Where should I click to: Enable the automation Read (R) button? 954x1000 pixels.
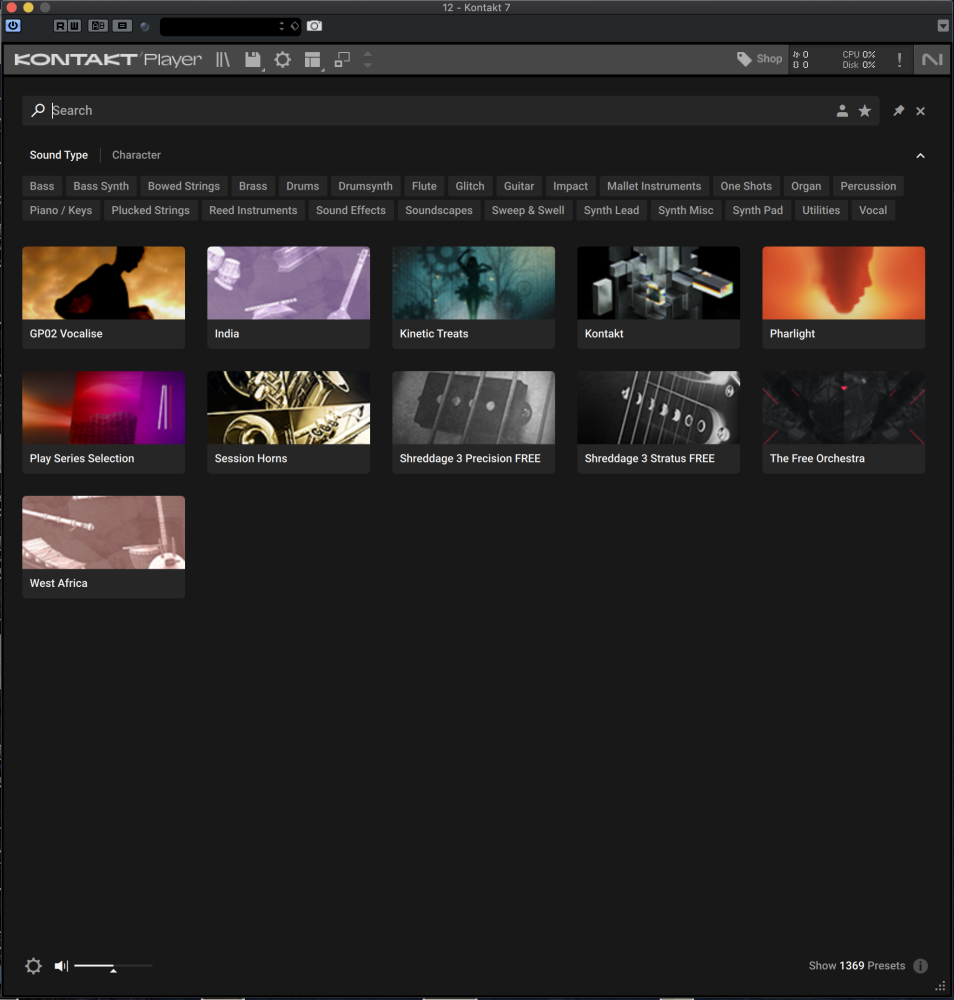pyautogui.click(x=60, y=26)
